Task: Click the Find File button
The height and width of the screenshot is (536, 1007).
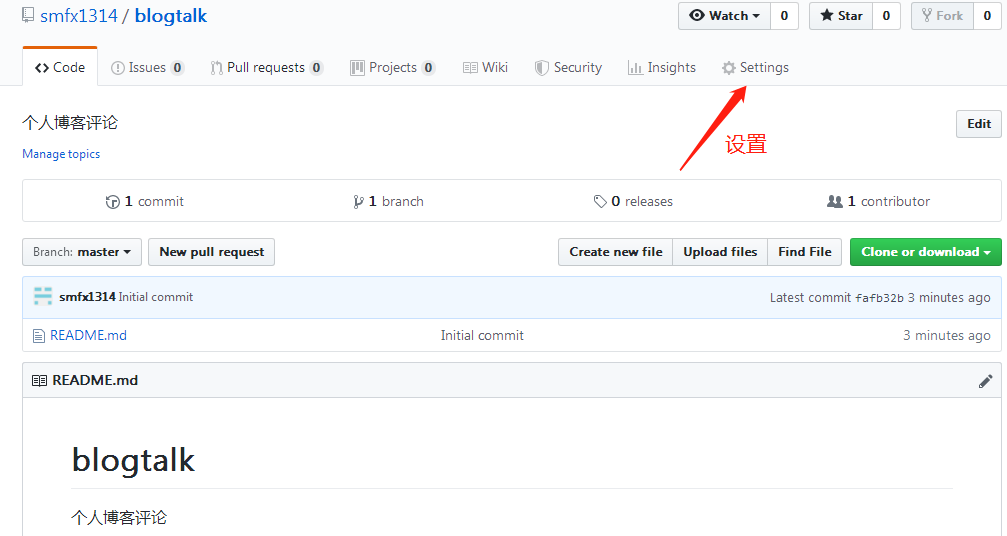Action: pyautogui.click(x=805, y=252)
